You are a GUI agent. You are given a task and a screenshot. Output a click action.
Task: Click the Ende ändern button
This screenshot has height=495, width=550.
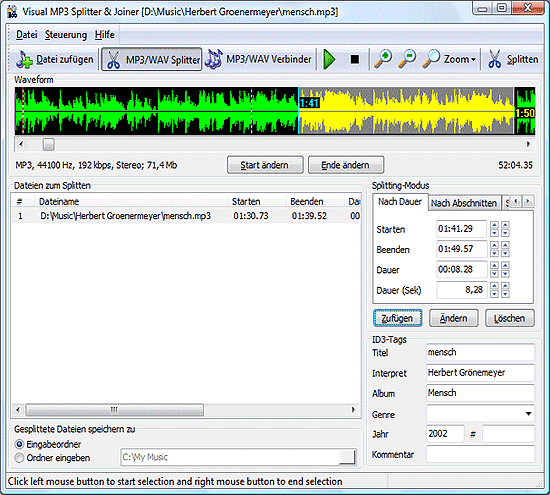click(x=346, y=165)
